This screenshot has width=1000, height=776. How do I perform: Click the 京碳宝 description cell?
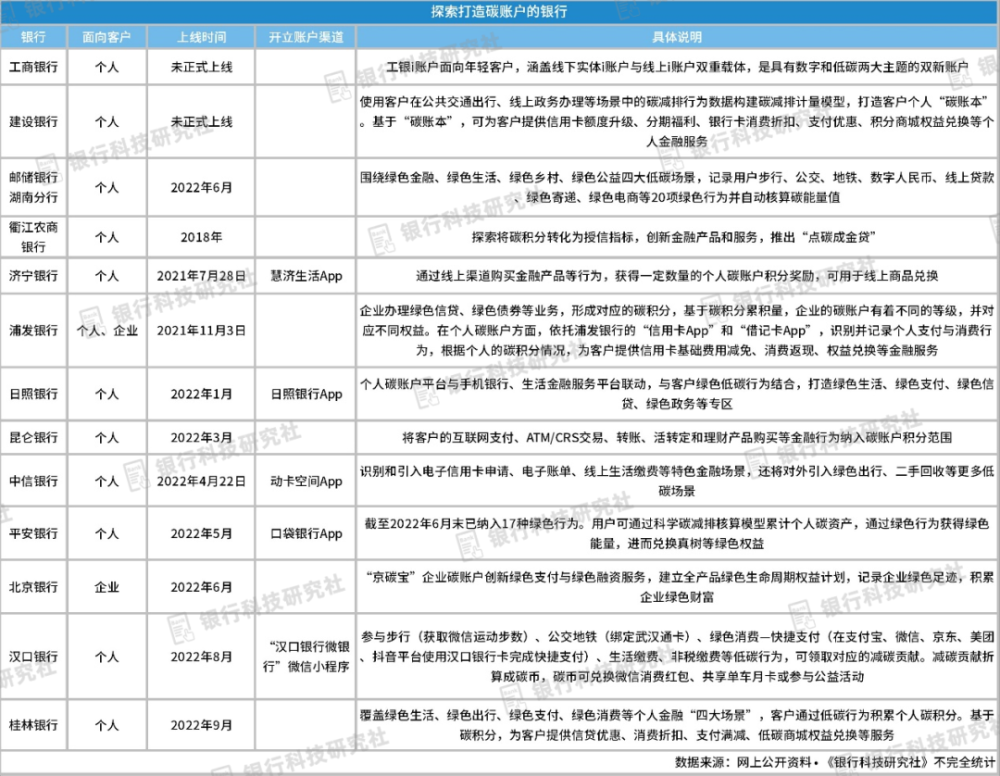click(x=677, y=587)
